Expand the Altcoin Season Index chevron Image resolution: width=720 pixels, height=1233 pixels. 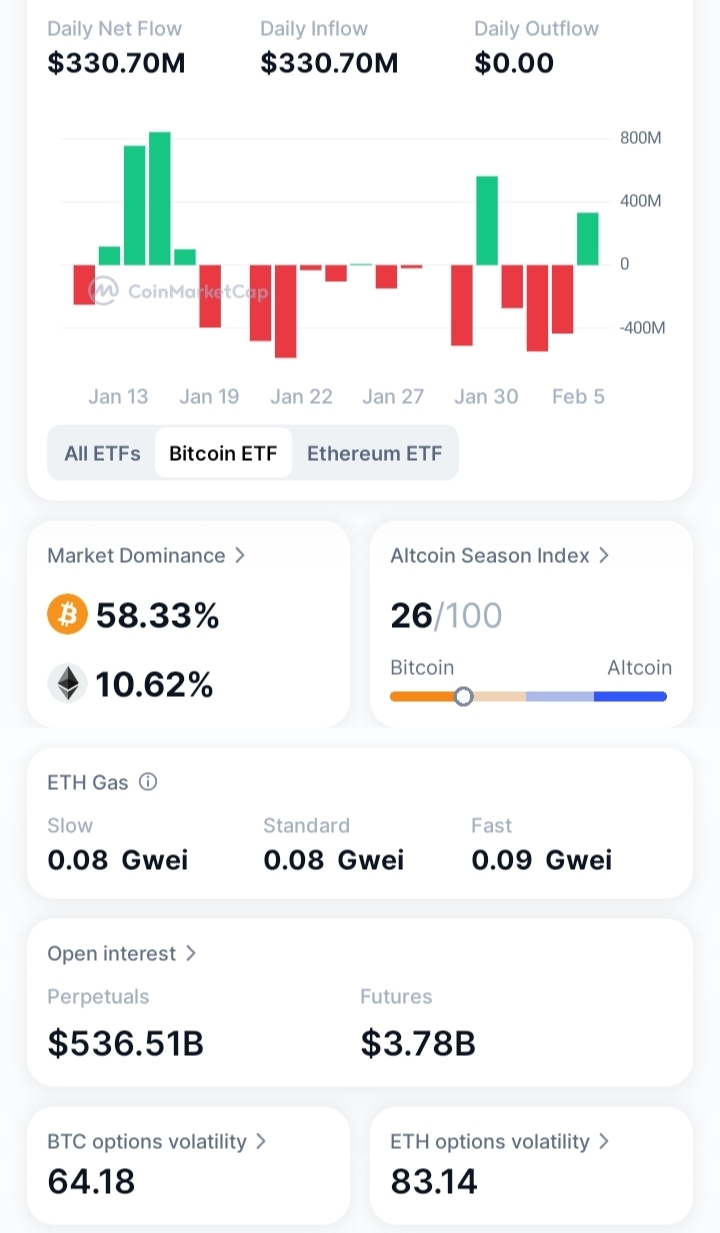click(x=604, y=555)
